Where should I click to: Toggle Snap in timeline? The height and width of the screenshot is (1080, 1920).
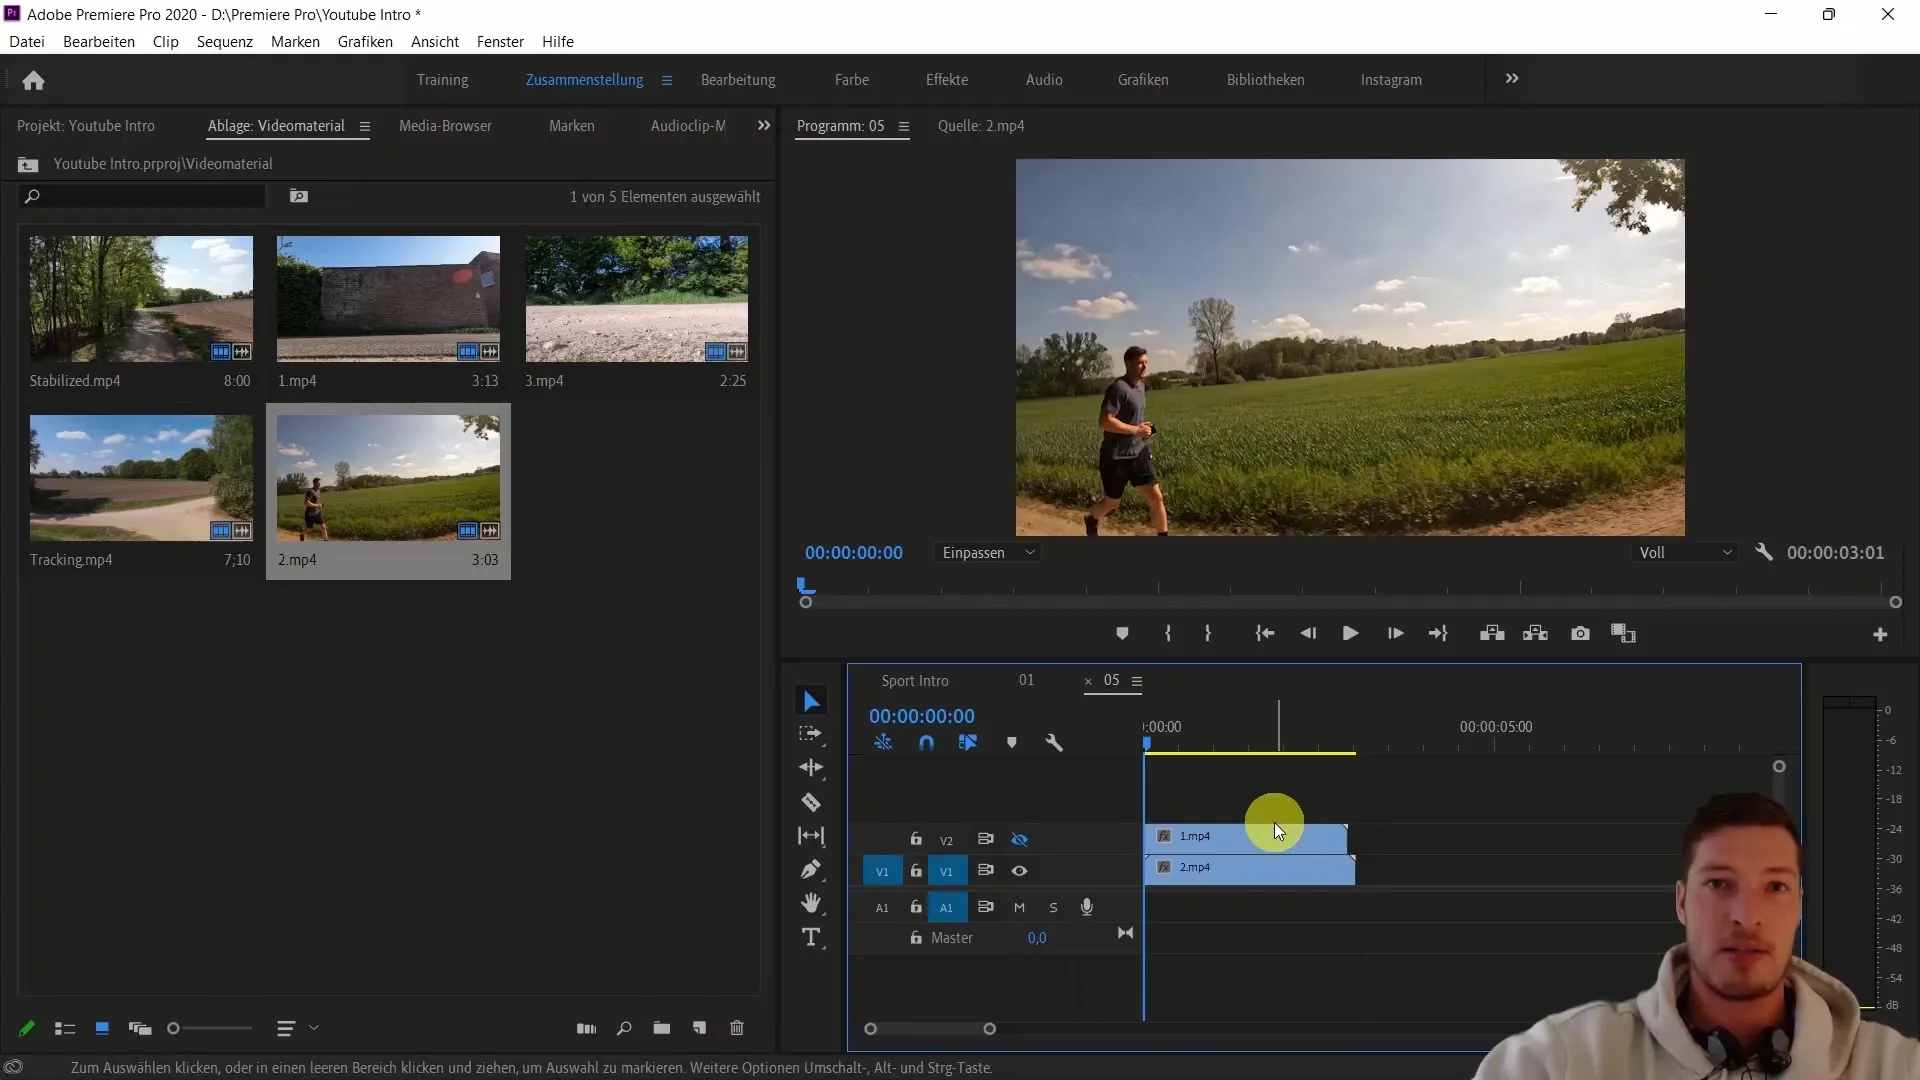click(926, 743)
